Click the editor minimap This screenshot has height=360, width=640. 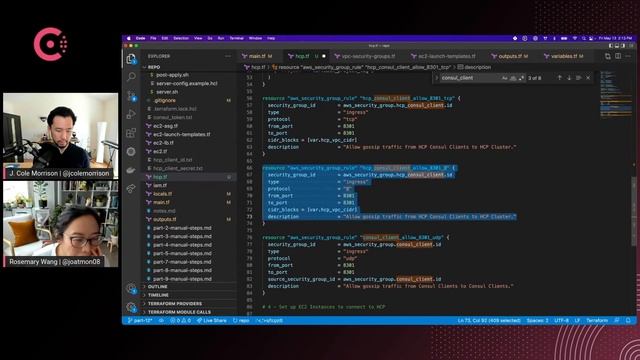[616, 94]
